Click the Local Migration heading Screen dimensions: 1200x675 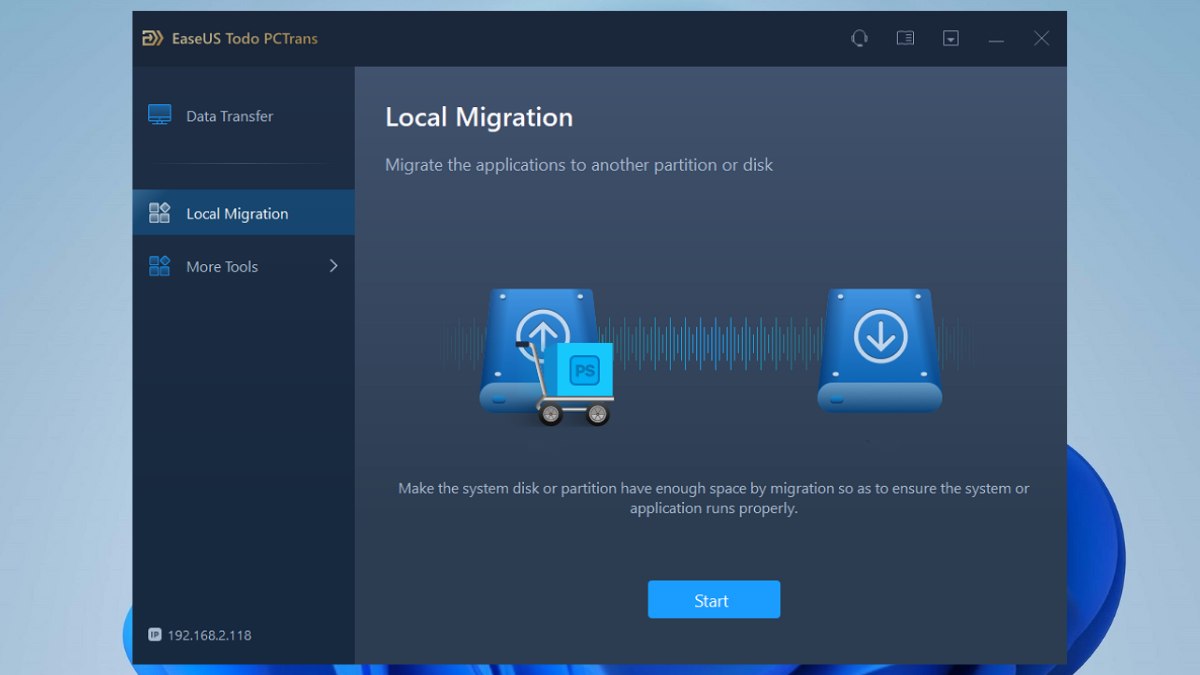pos(479,117)
